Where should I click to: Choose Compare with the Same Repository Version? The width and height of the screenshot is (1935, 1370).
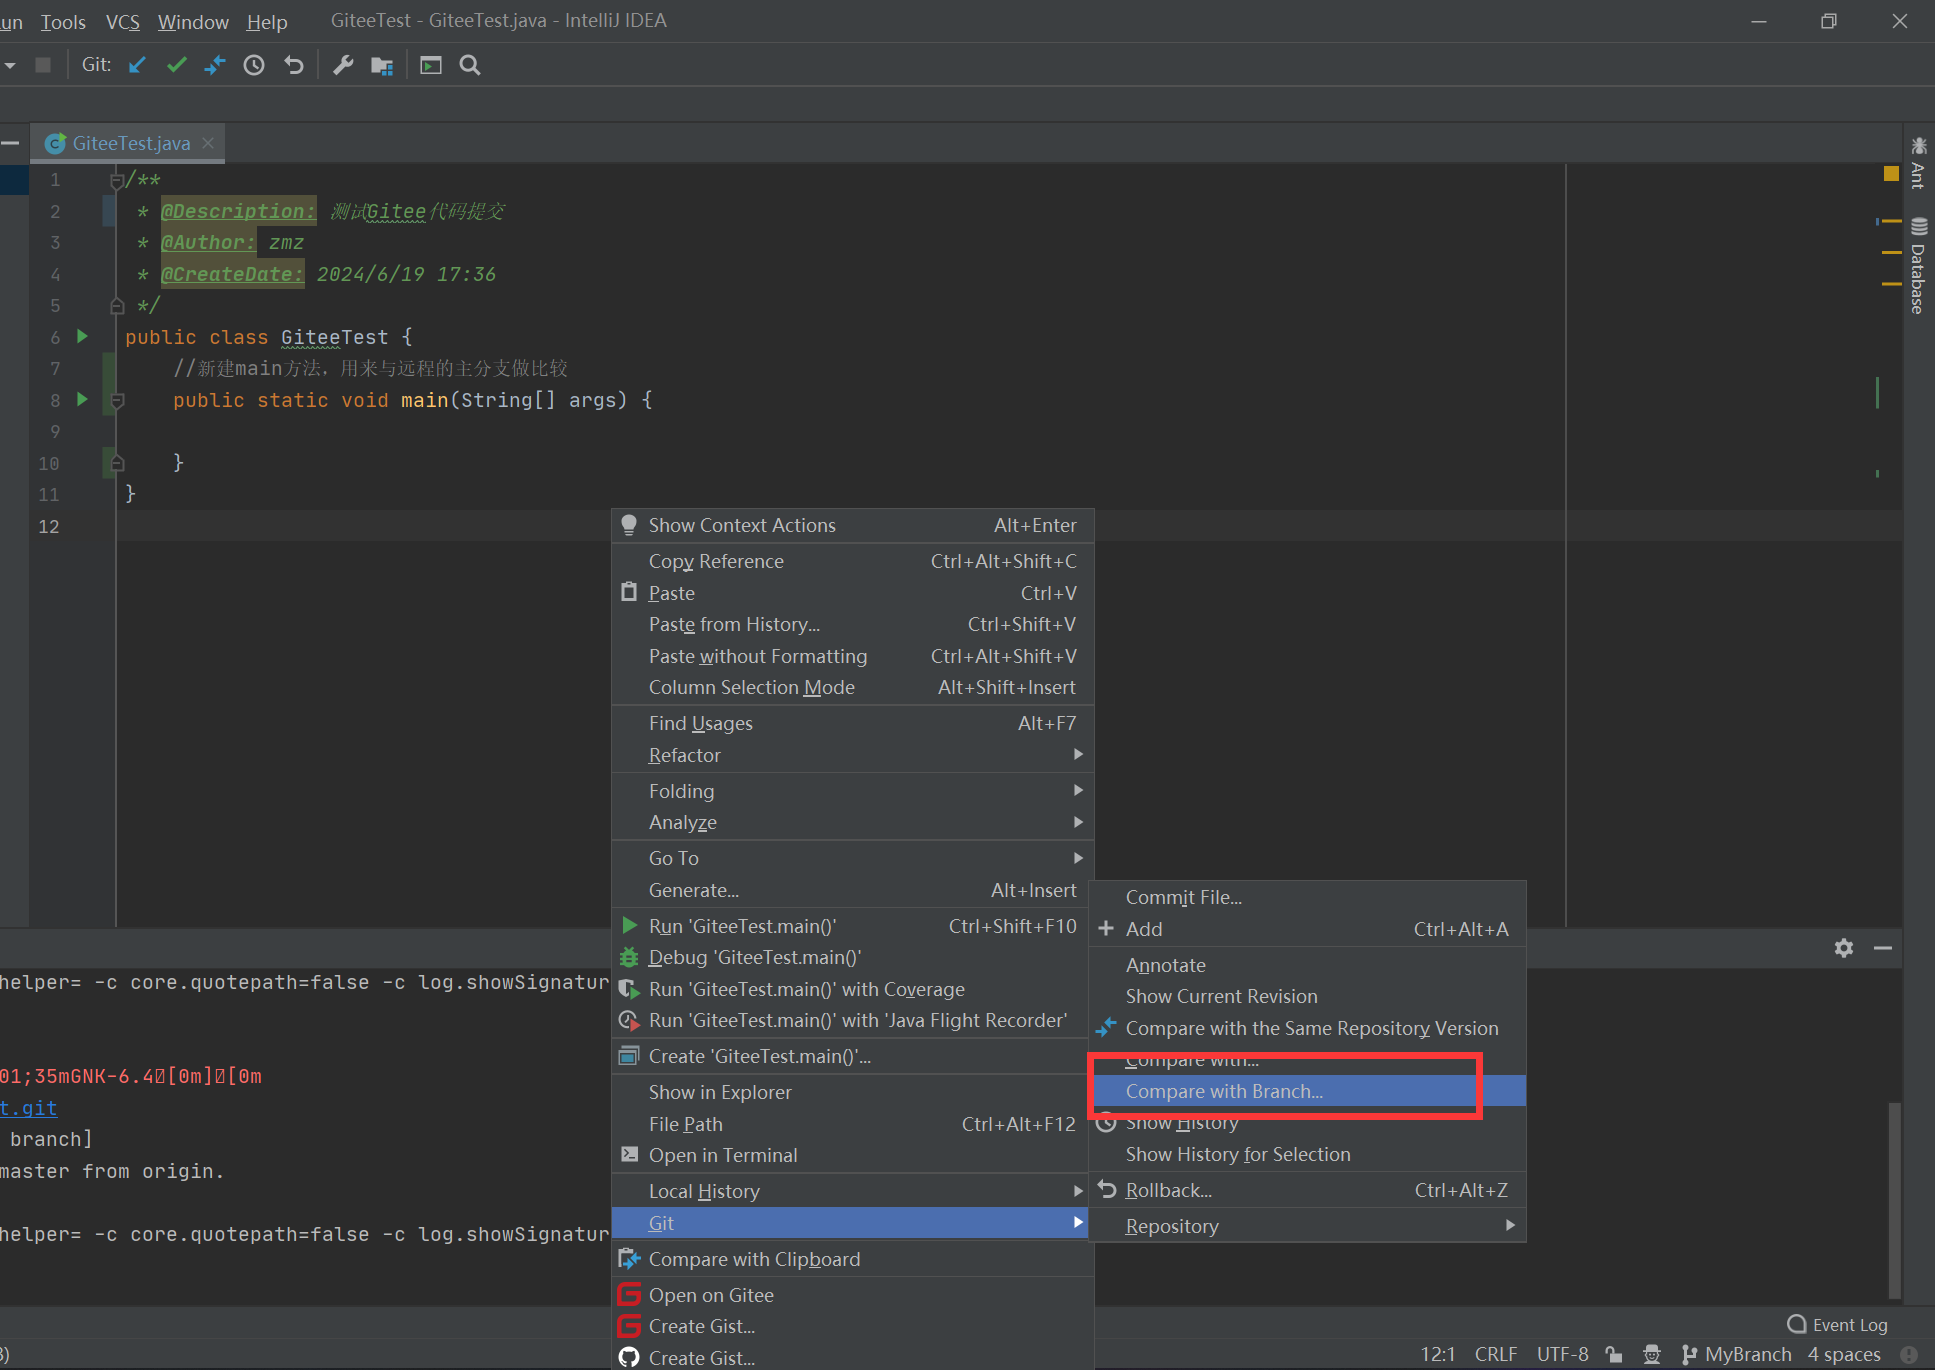1308,1028
